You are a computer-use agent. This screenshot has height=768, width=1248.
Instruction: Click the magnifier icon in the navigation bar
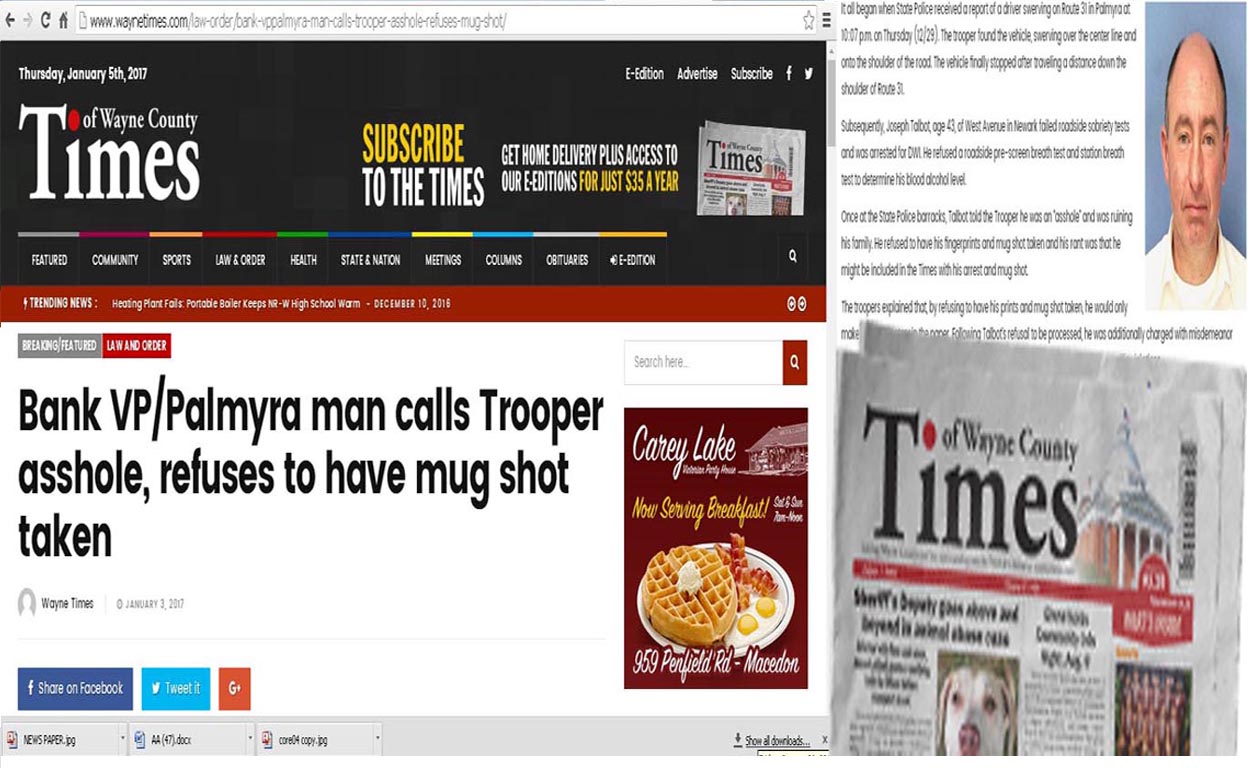pyautogui.click(x=792, y=257)
